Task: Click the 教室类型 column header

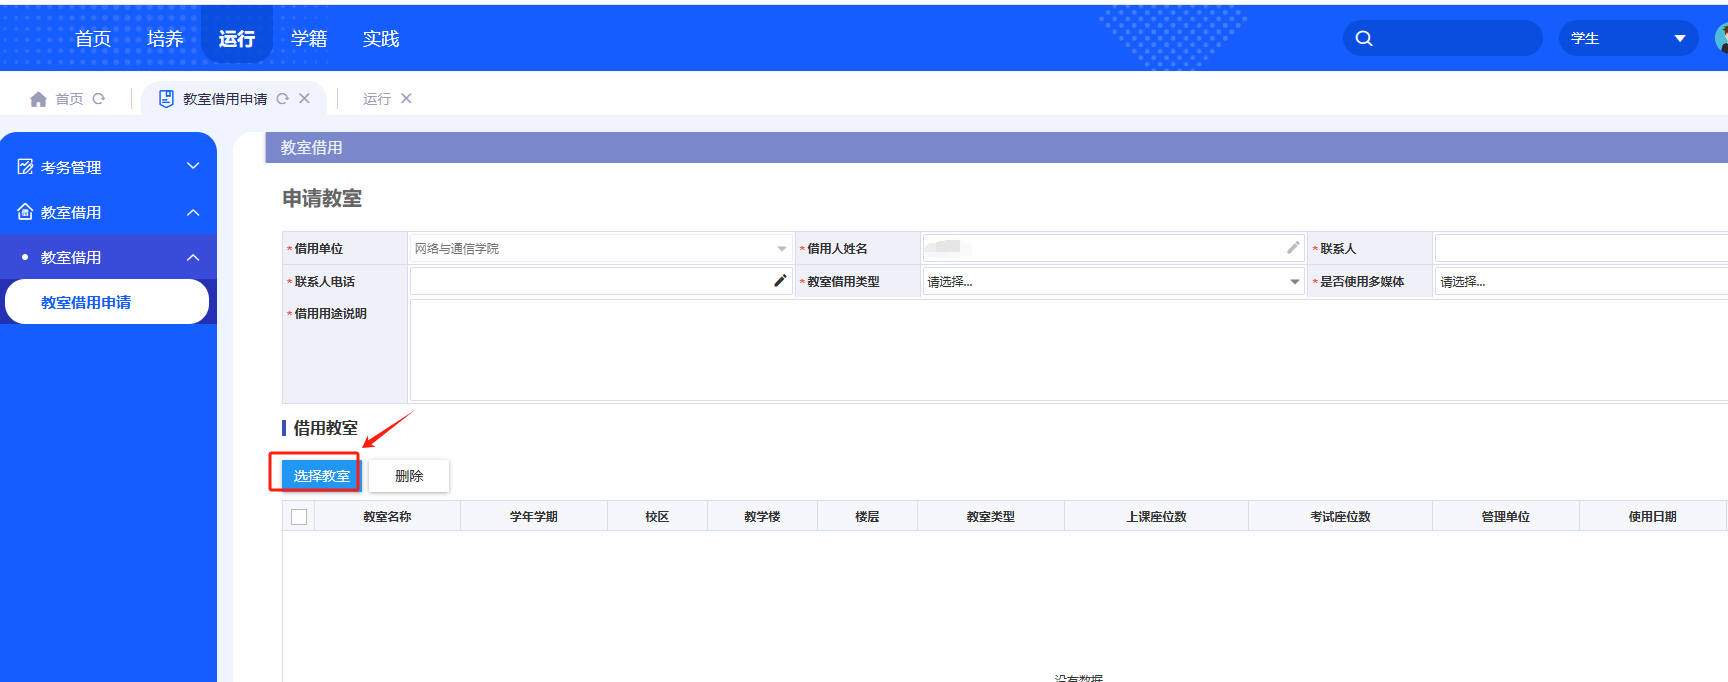Action: 991,517
